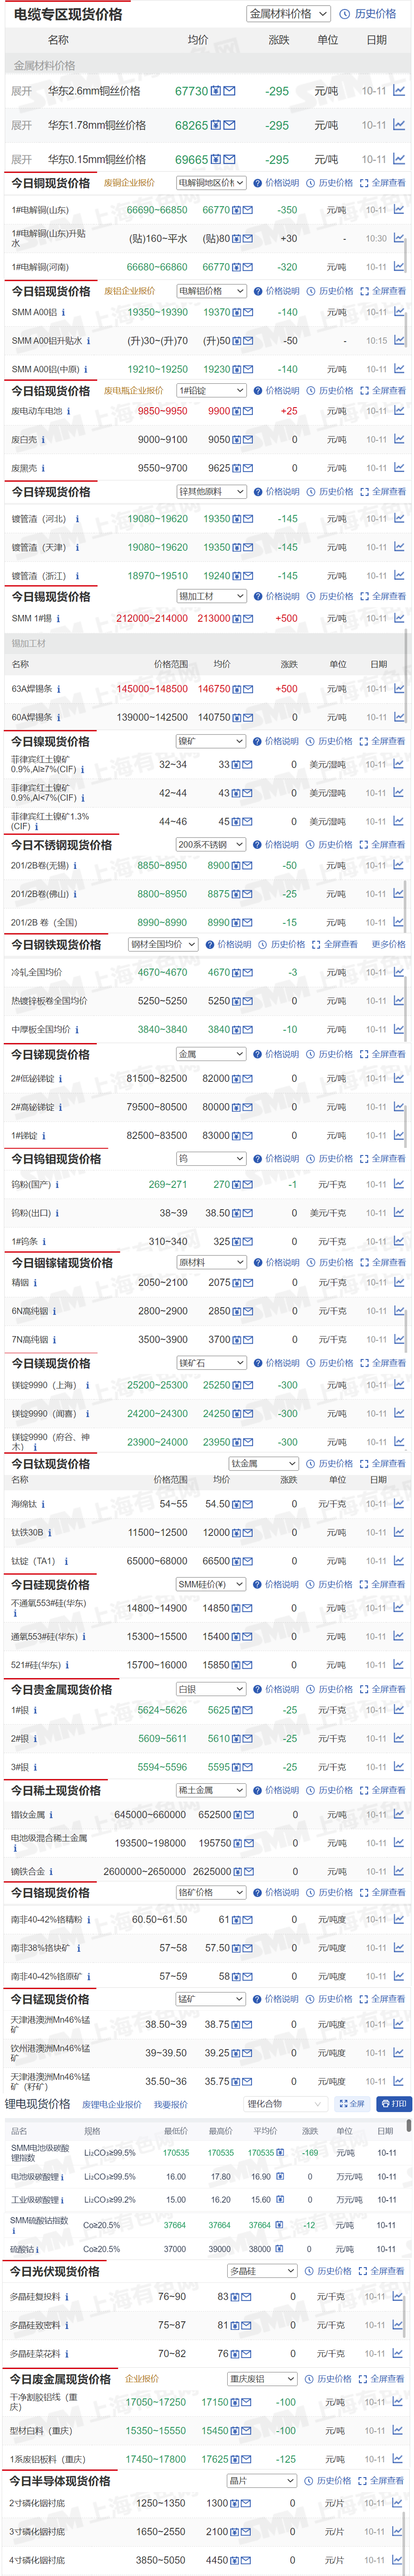Open 电解铝价格 dropdown
Image resolution: width=414 pixels, height=2576 pixels.
[211, 291]
